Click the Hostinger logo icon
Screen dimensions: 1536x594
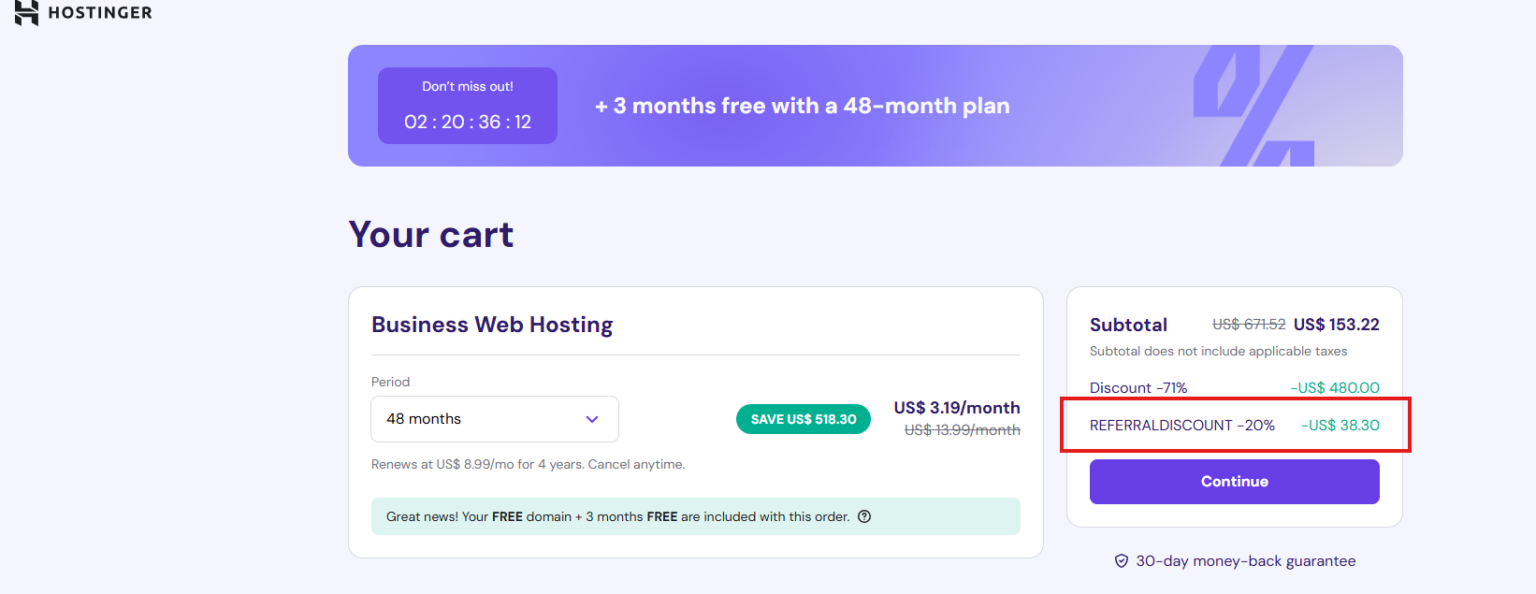(26, 12)
